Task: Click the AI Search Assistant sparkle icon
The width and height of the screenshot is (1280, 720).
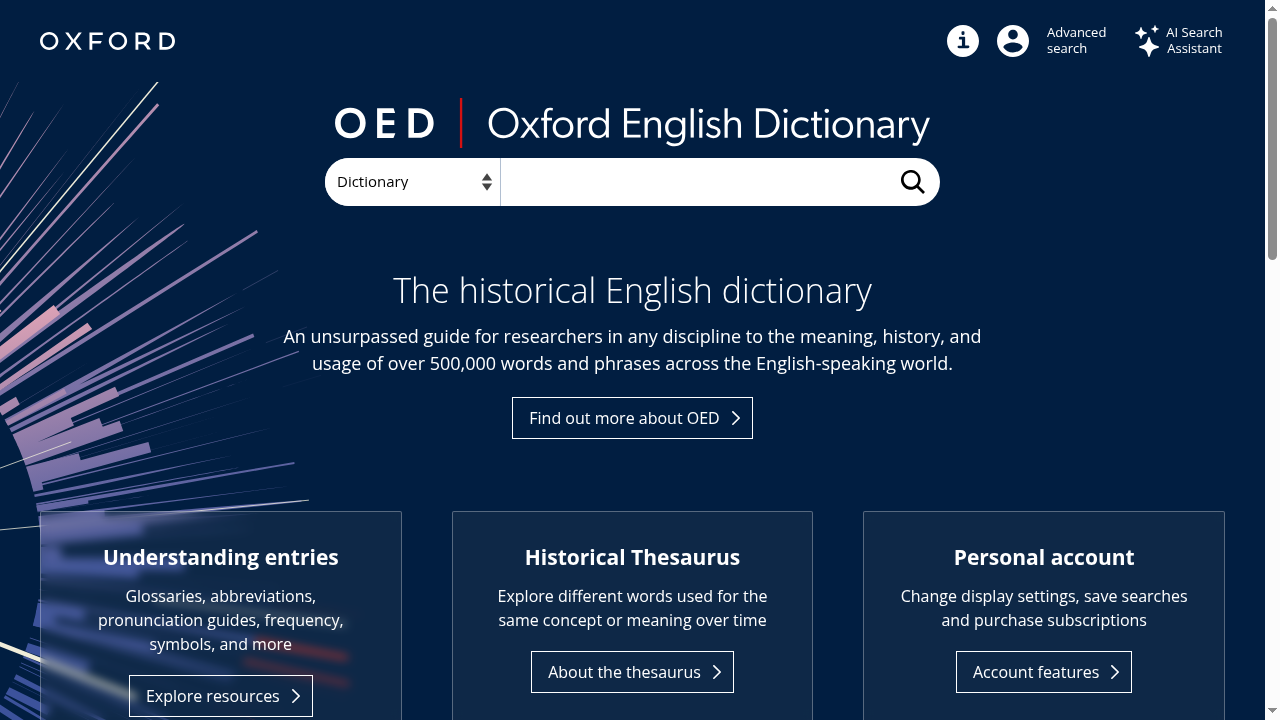Action: point(1146,41)
